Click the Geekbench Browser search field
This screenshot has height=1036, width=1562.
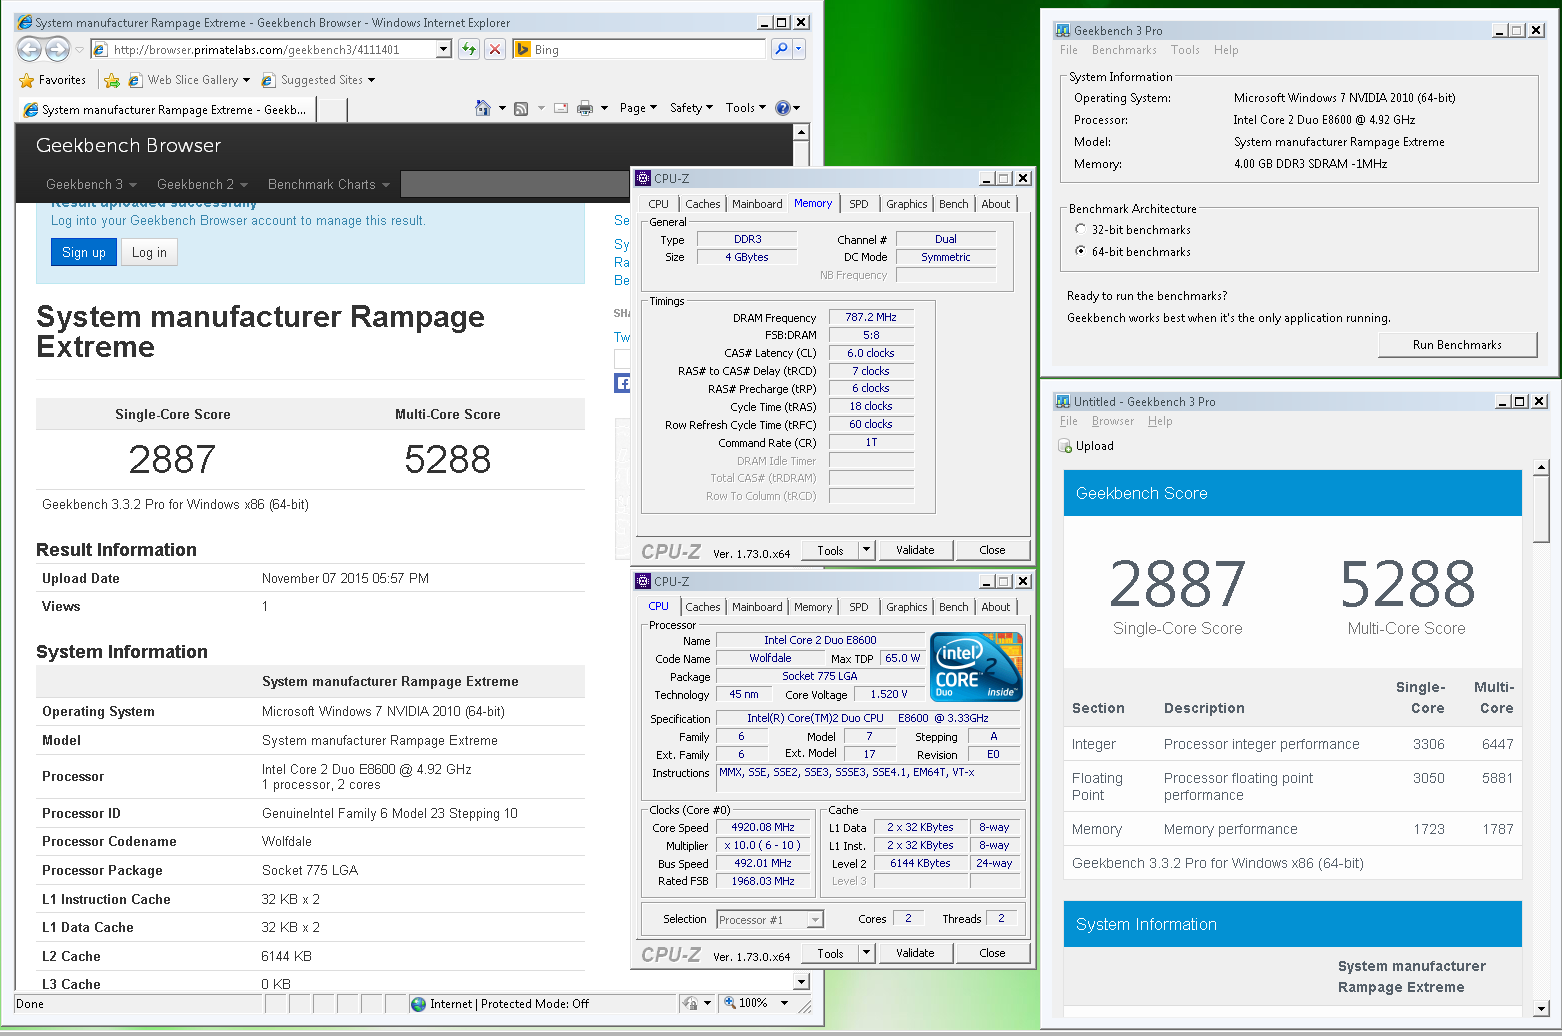[x=515, y=184]
